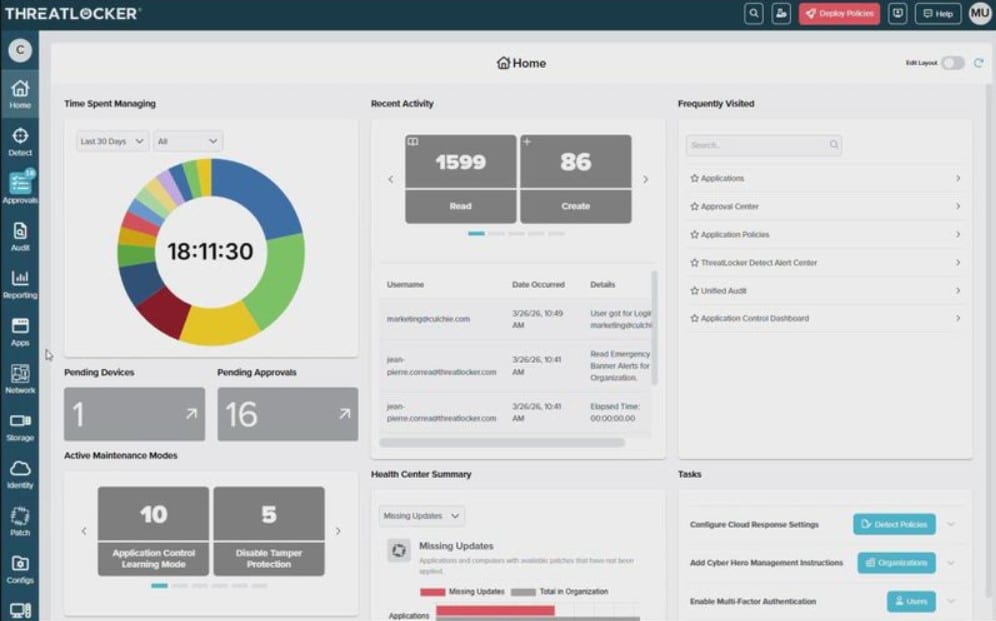Open the Missing Updates dropdown
This screenshot has height=621, width=996.
pos(422,516)
